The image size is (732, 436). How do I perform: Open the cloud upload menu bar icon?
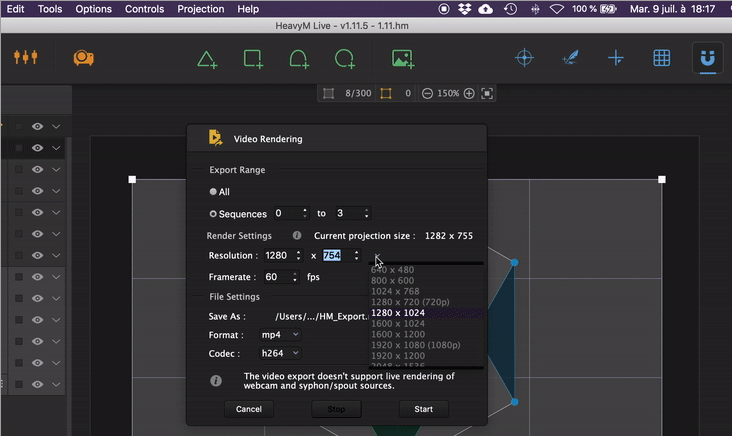(x=486, y=9)
